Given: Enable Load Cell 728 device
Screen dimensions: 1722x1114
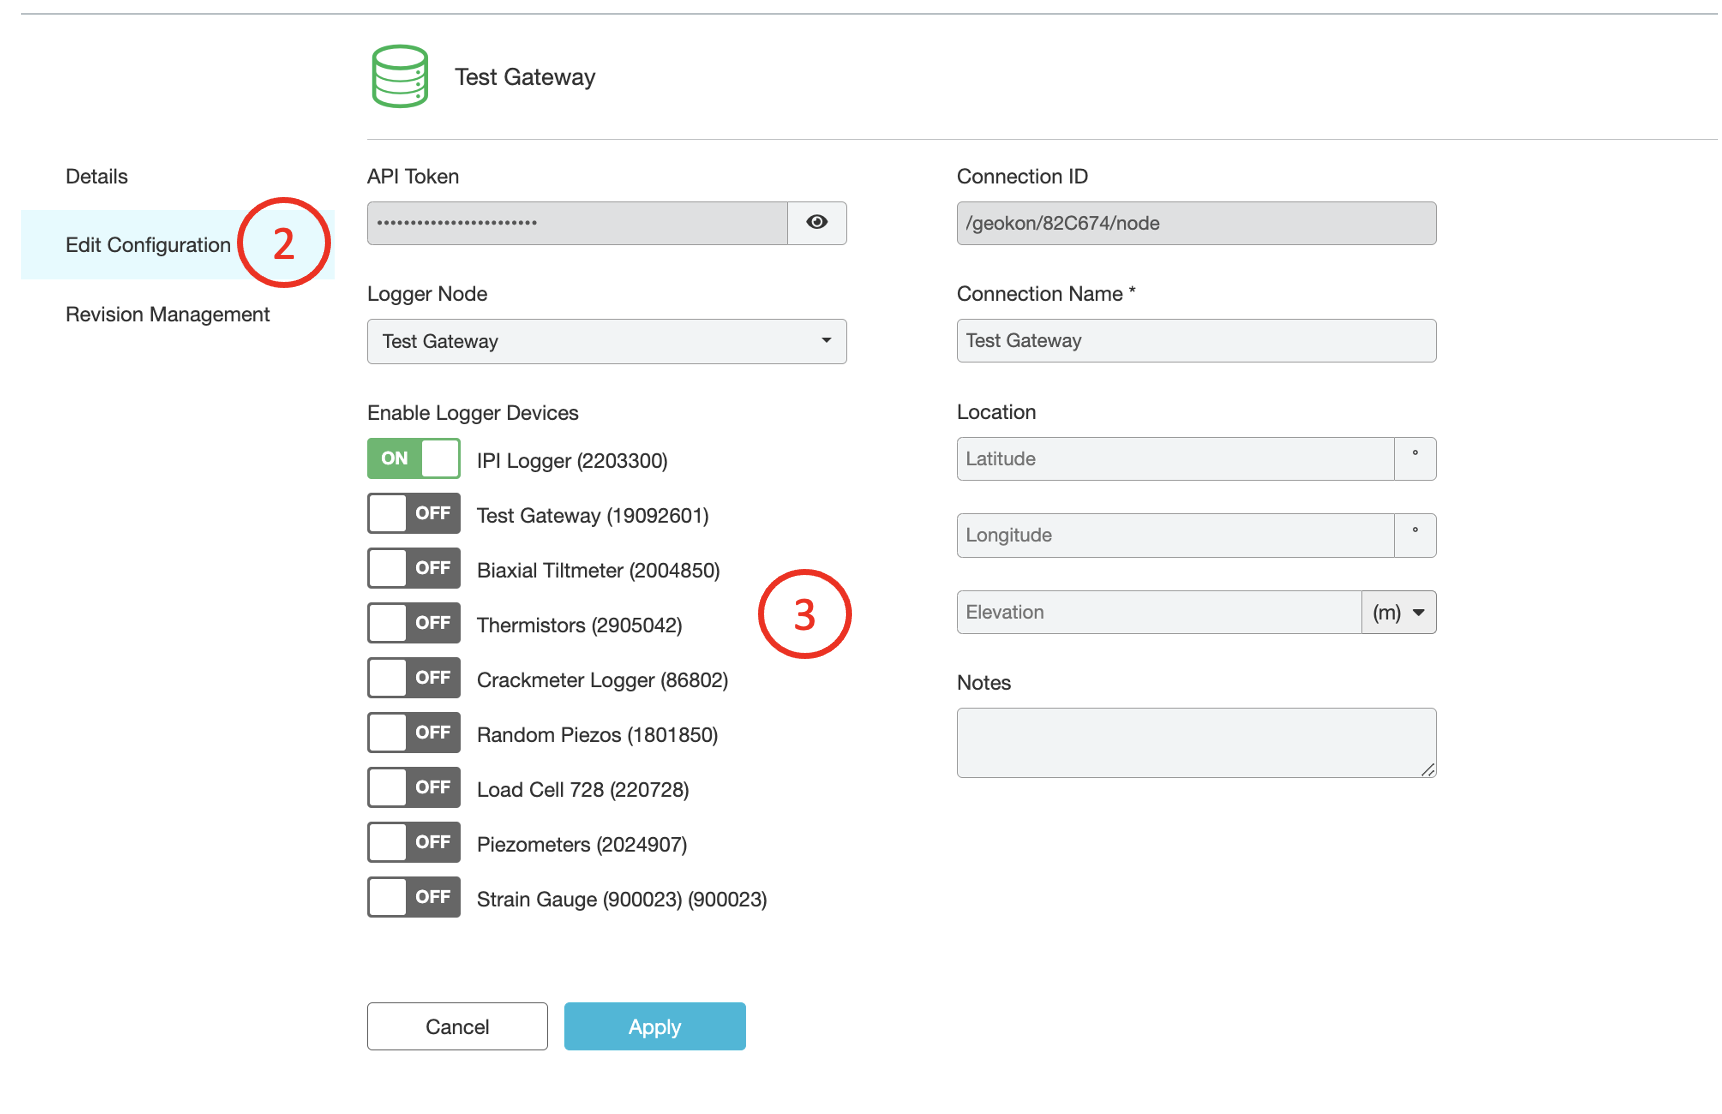Looking at the screenshot, I should tap(413, 788).
